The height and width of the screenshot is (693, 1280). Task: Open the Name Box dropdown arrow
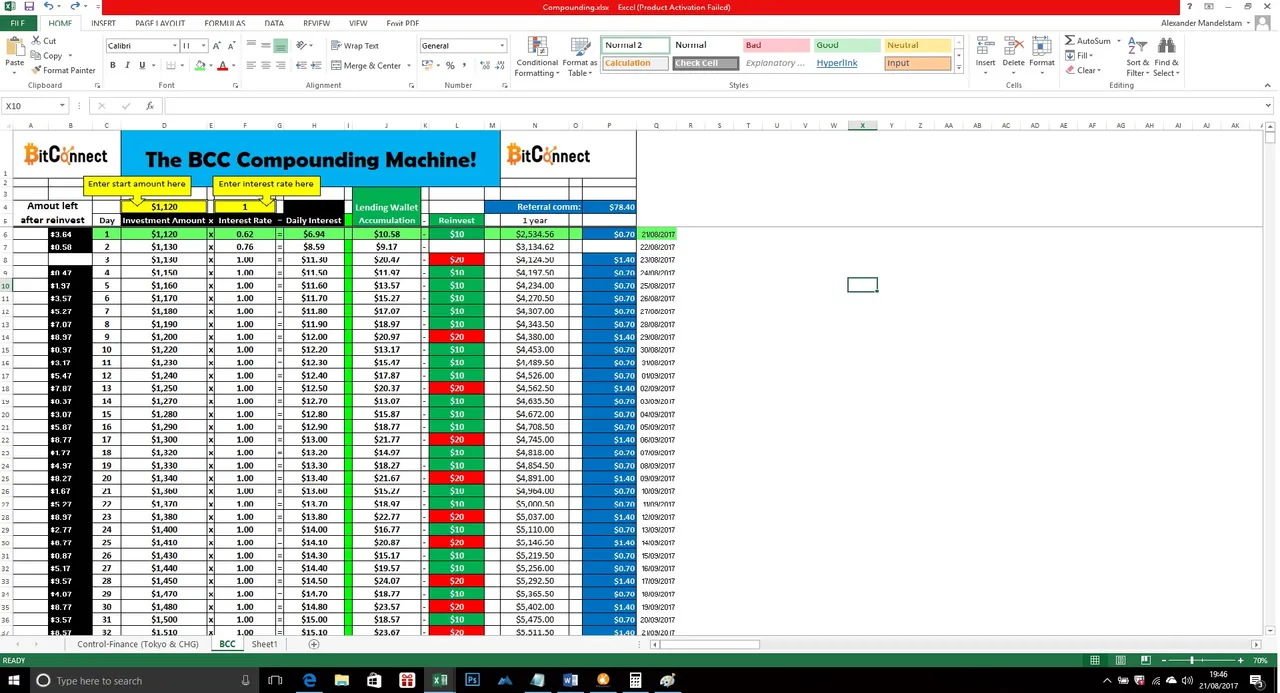tap(62, 106)
